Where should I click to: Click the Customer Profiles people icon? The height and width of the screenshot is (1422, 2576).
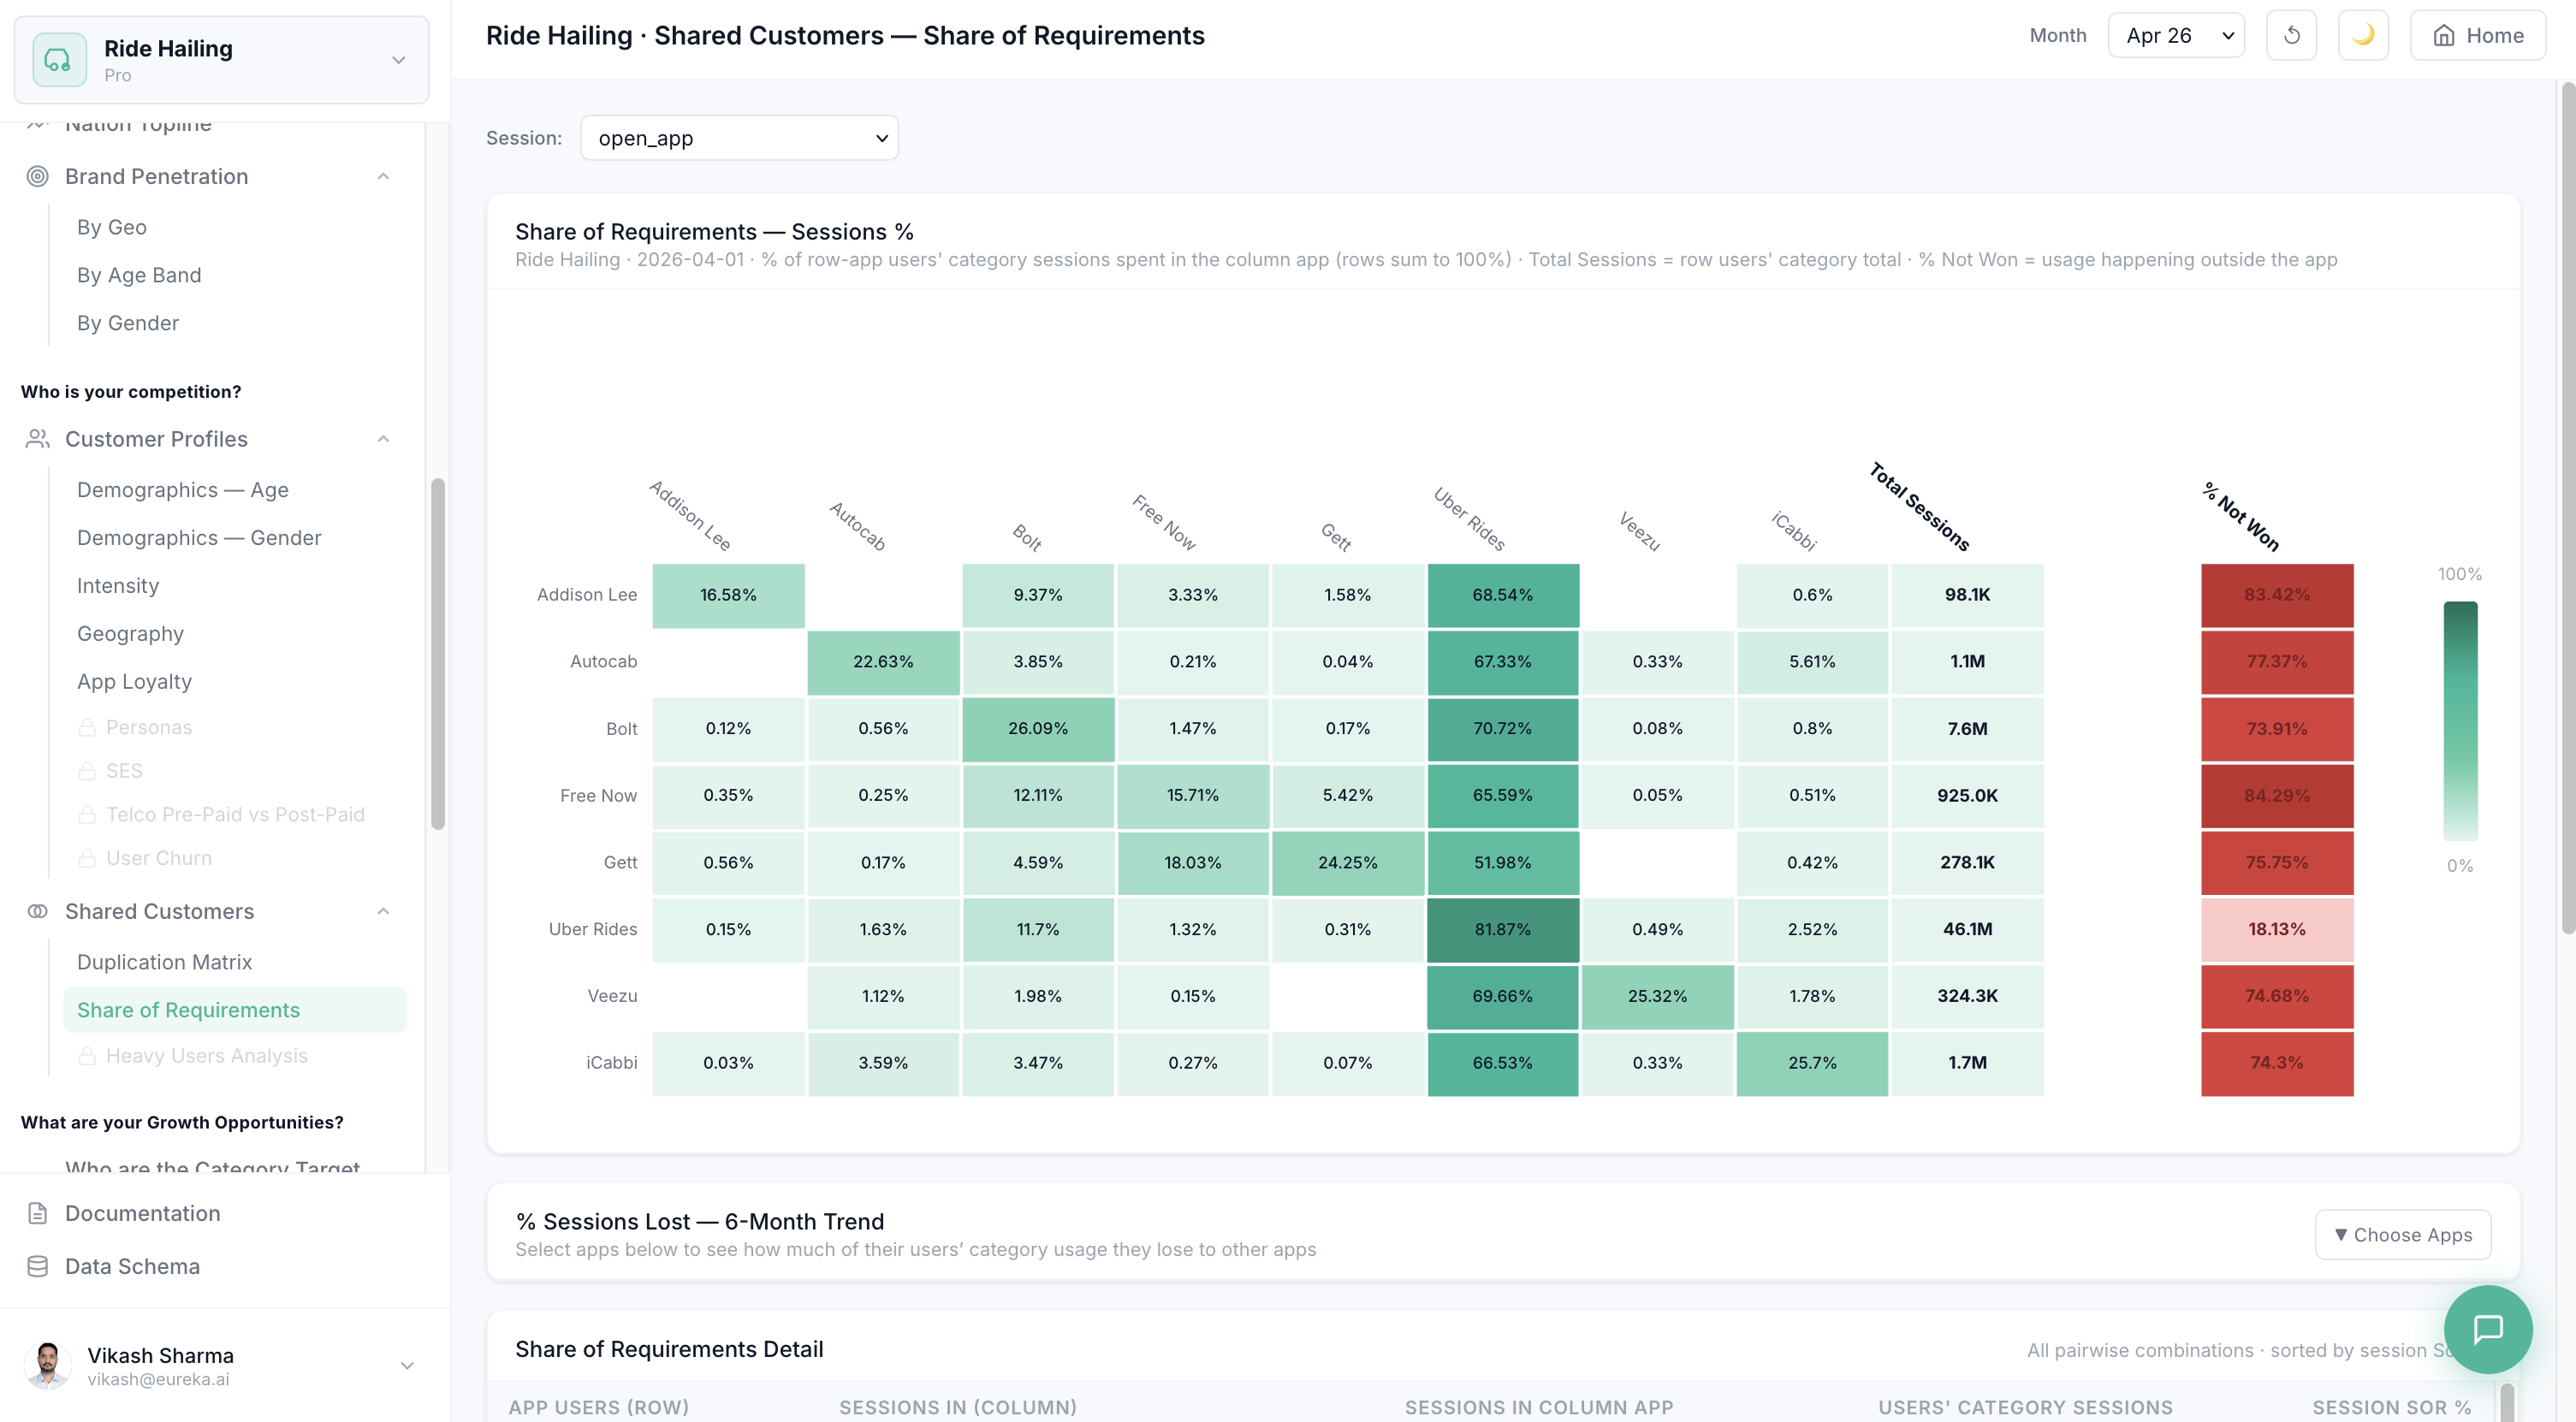pyautogui.click(x=38, y=439)
